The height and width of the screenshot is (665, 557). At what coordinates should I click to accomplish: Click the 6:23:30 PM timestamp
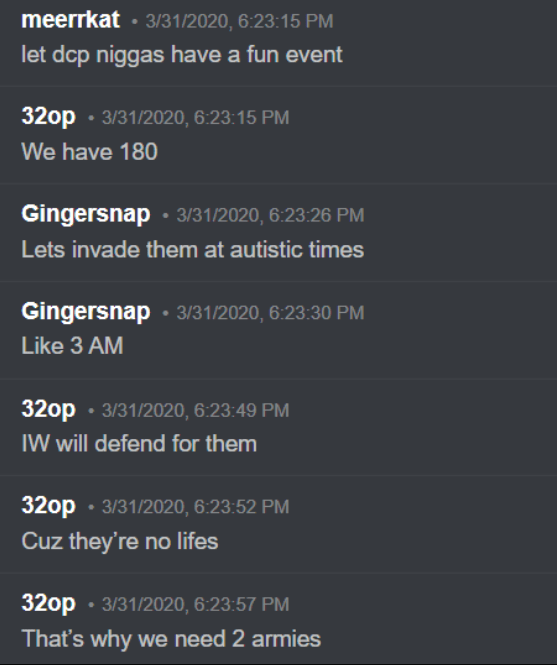point(270,313)
